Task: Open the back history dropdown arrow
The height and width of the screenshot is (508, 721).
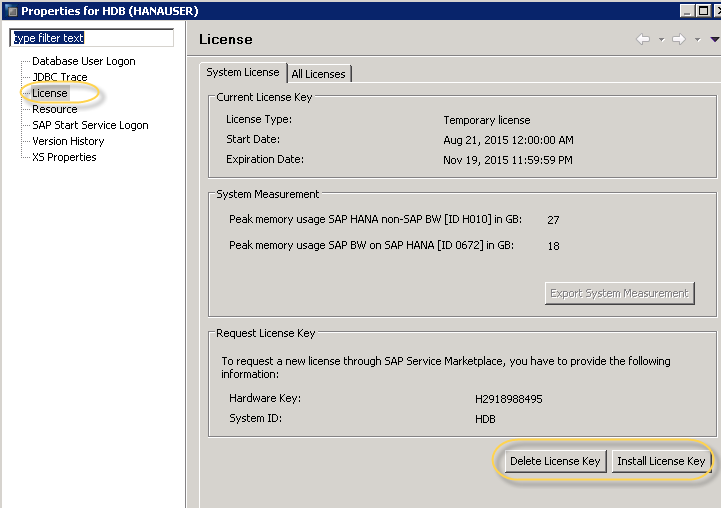Action: pos(661,40)
